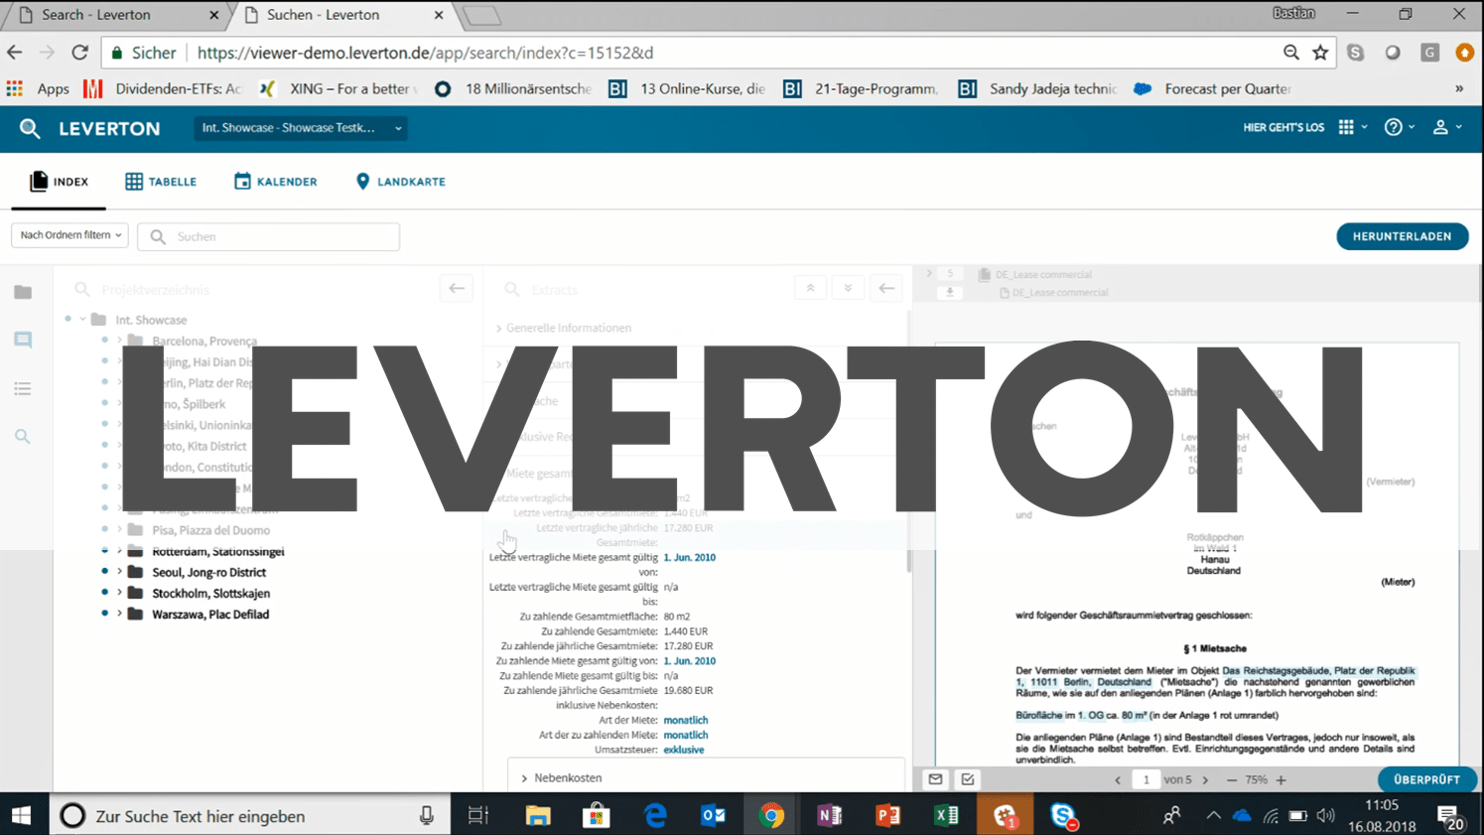Screen dimensions: 1484x835
Task: Switch to the KALENDER tab
Action: click(276, 182)
